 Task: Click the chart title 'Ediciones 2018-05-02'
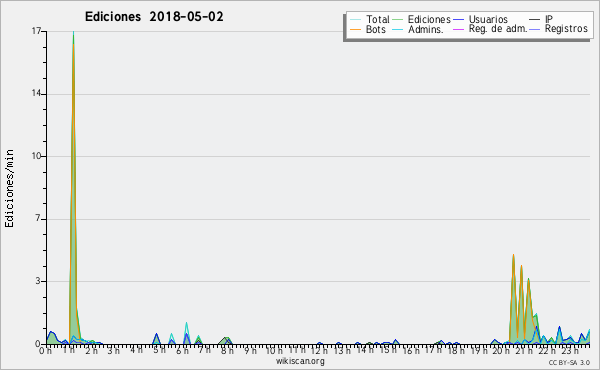pos(154,17)
